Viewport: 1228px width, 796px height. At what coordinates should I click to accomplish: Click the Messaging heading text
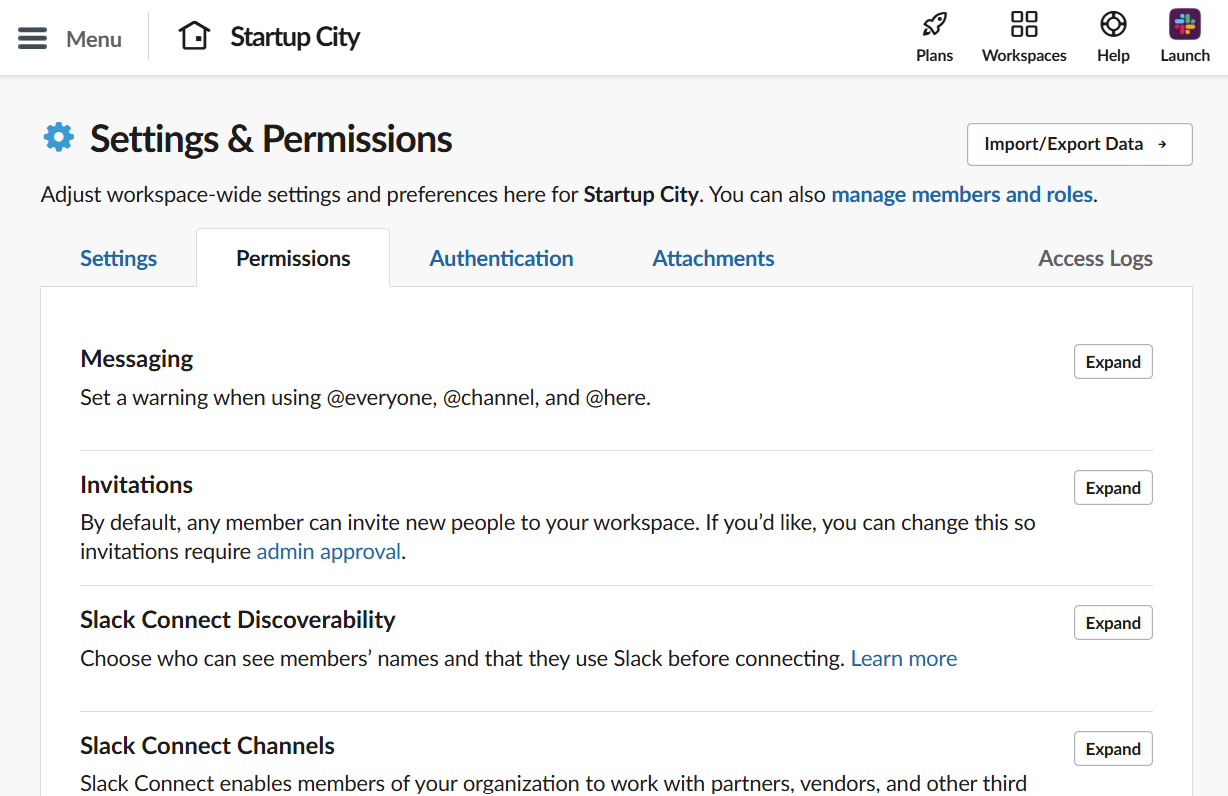137,358
